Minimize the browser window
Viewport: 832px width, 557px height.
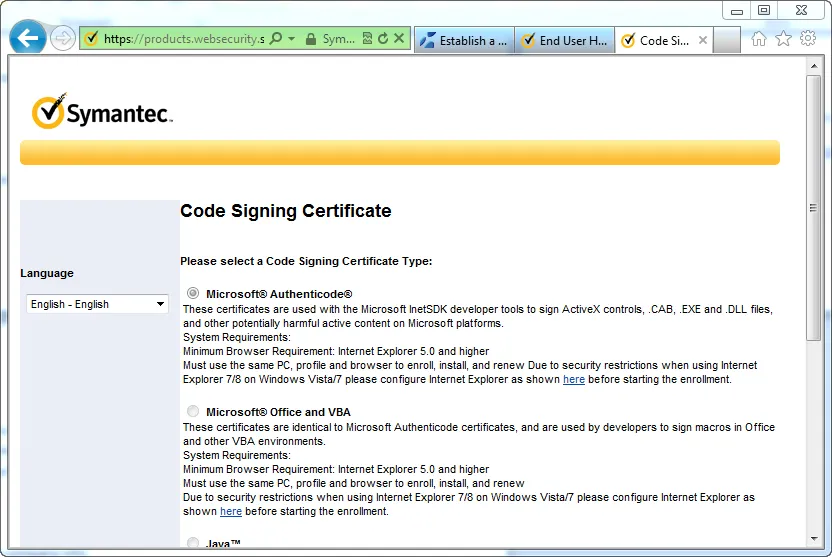(x=736, y=11)
